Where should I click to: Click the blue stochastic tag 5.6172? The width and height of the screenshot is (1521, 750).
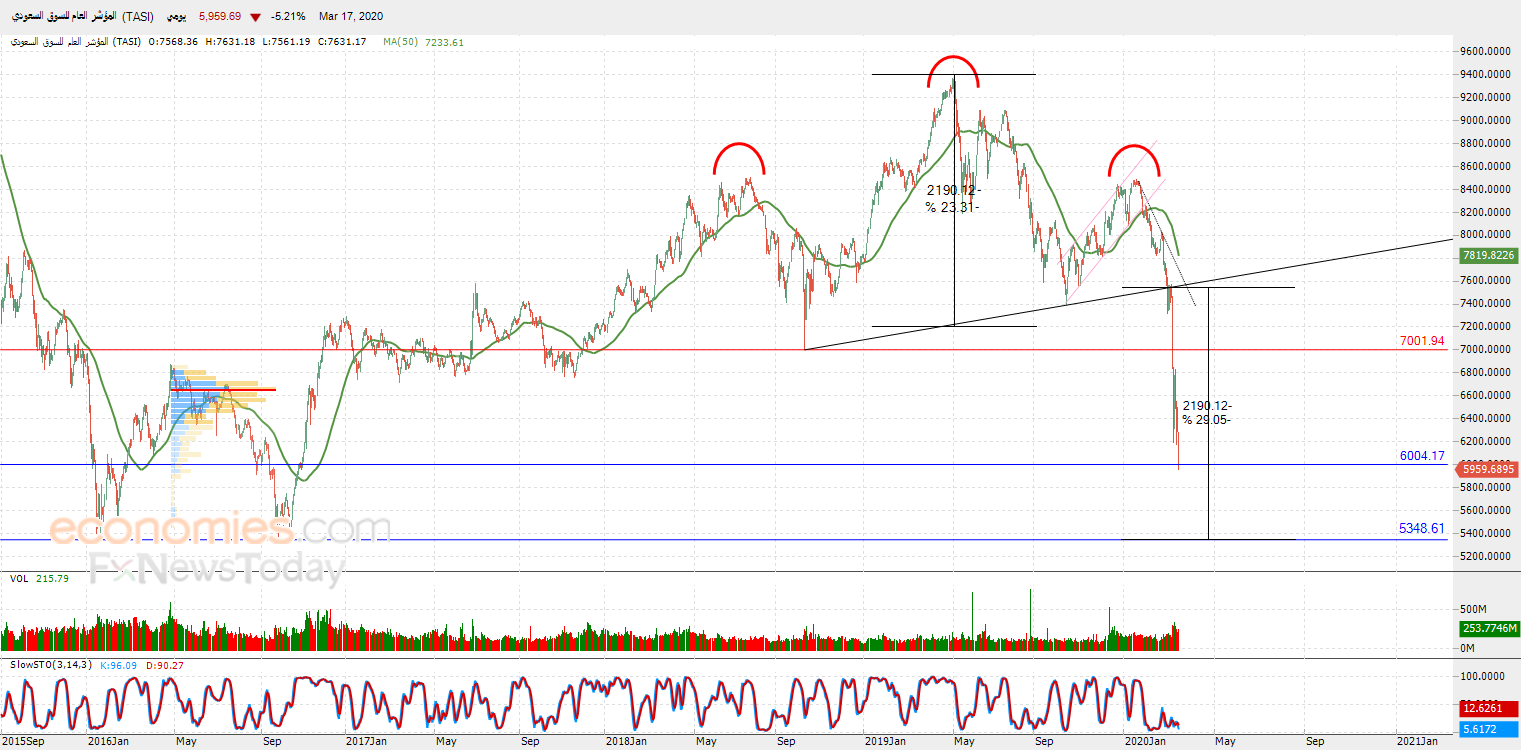[x=1488, y=730]
